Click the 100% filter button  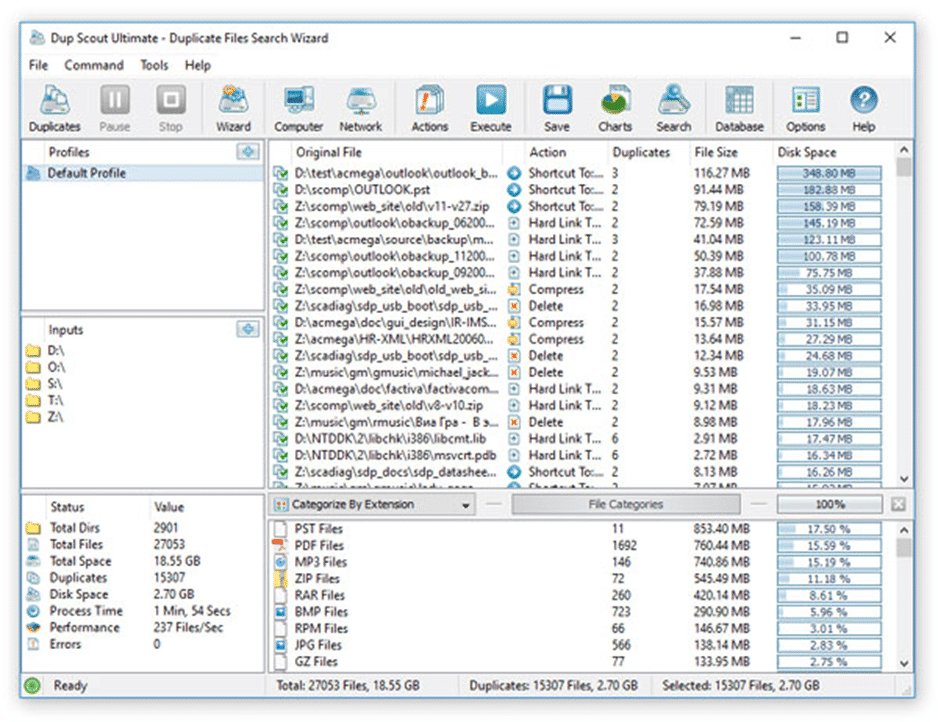(x=829, y=505)
